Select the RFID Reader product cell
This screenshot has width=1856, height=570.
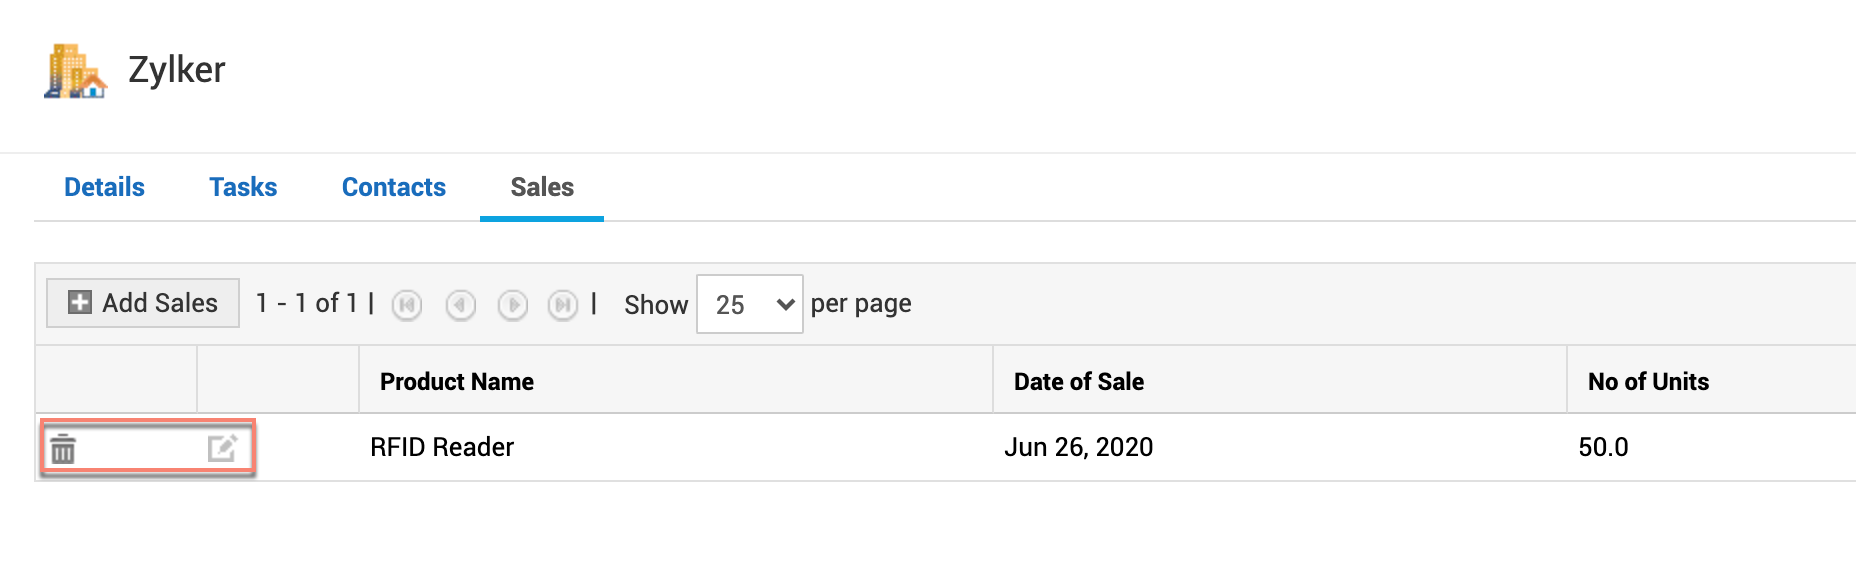point(442,447)
